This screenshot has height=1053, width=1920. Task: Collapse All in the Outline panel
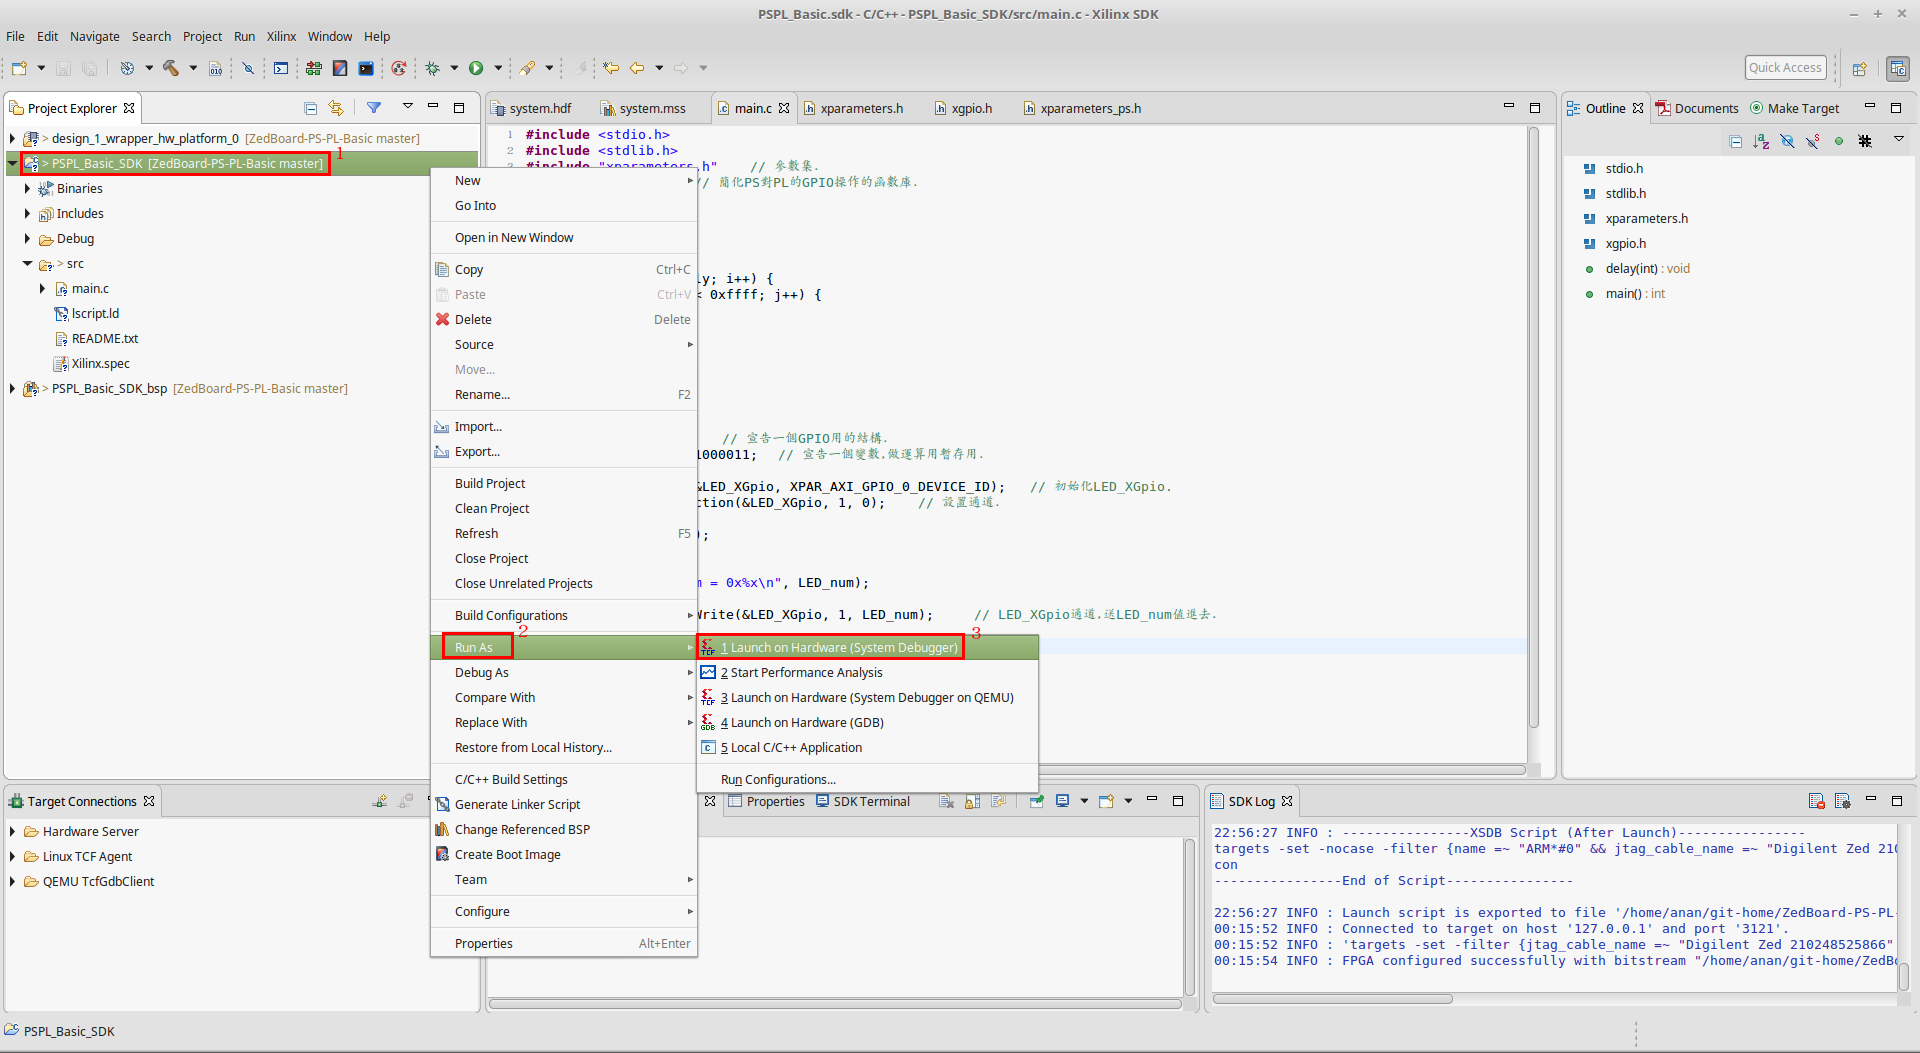coord(1736,141)
